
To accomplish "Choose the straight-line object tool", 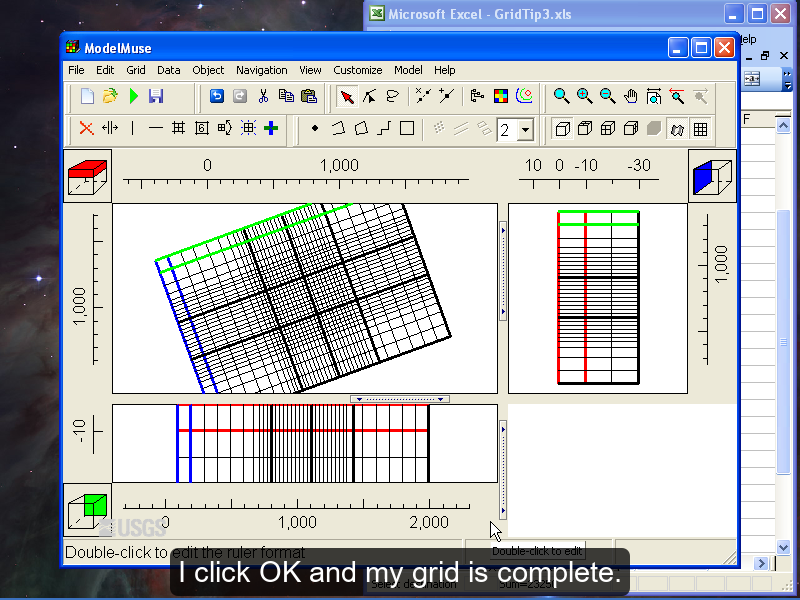I will click(384, 128).
